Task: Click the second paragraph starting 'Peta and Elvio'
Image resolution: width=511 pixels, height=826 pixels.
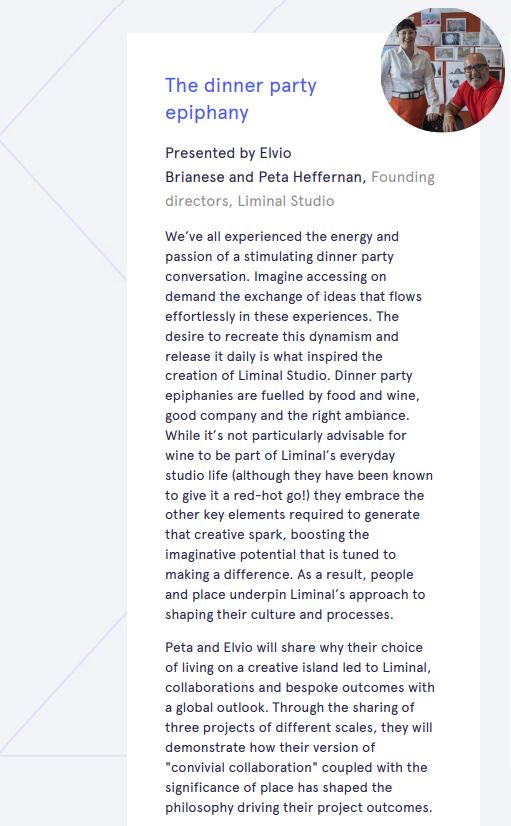Action: coord(300,727)
